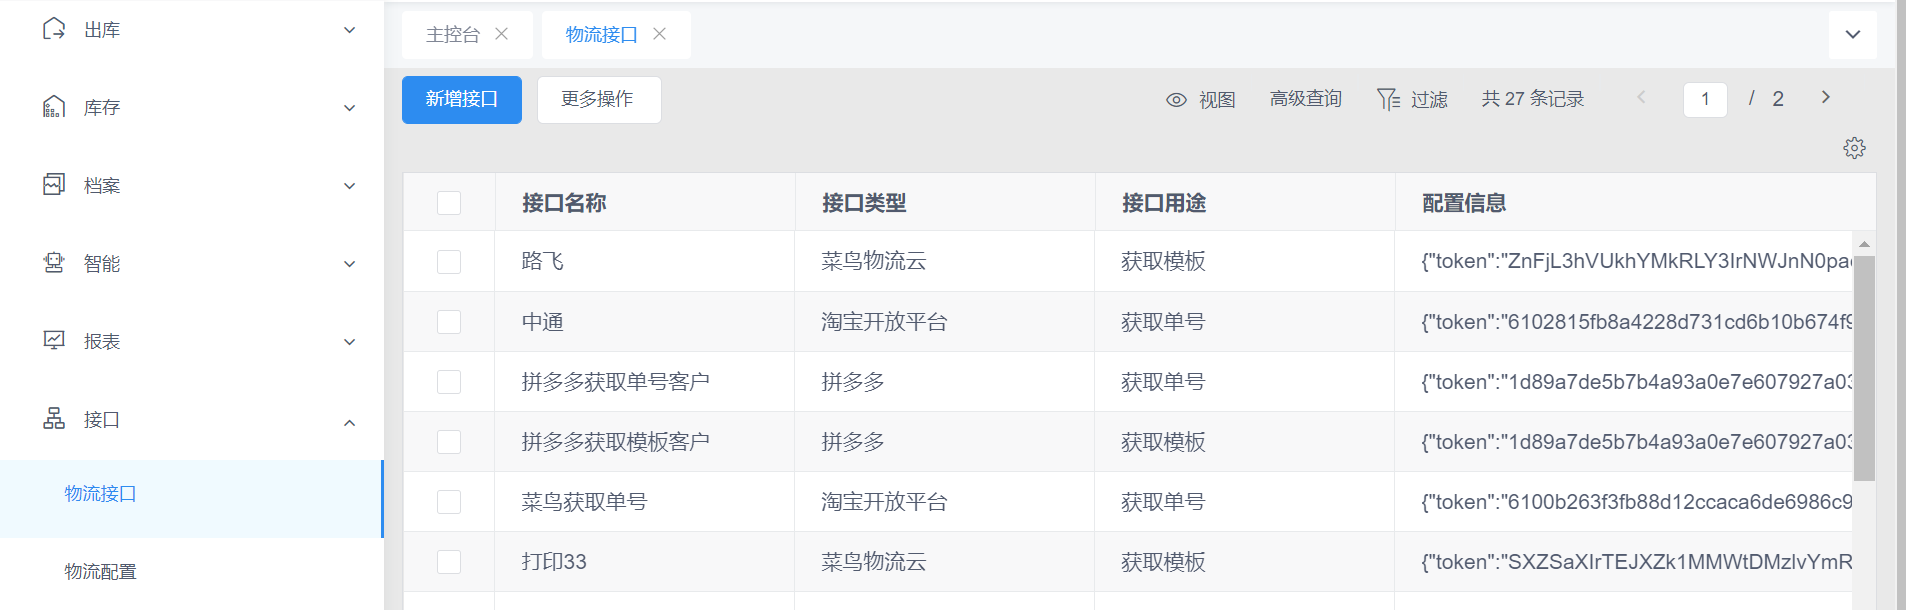This screenshot has height=610, width=1906.
Task: Switch to the 主控台 tab
Action: [x=453, y=35]
